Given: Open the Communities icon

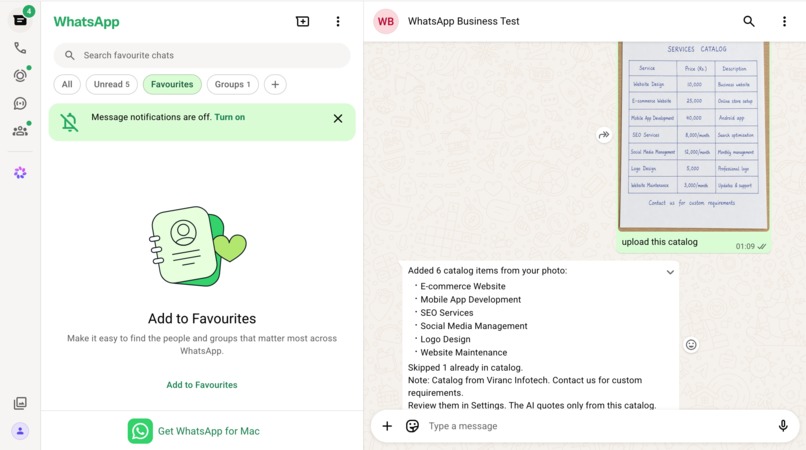Looking at the screenshot, I should pyautogui.click(x=20, y=131).
